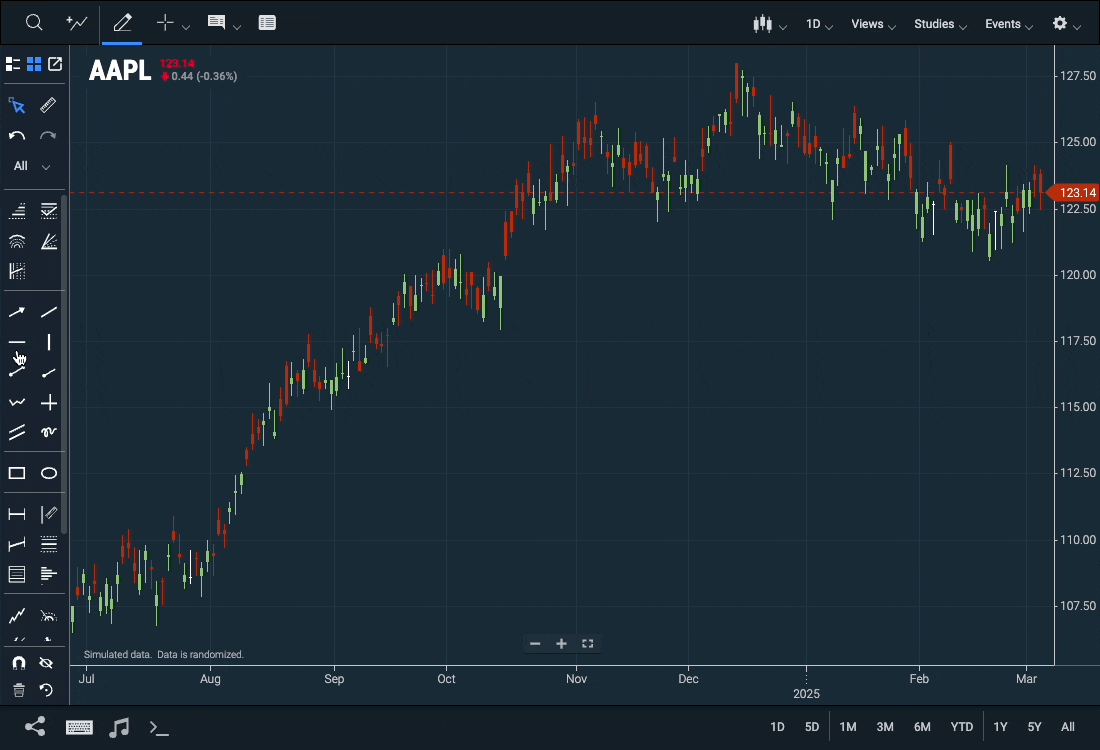Expand the info tooltip options arrow

(x=237, y=27)
